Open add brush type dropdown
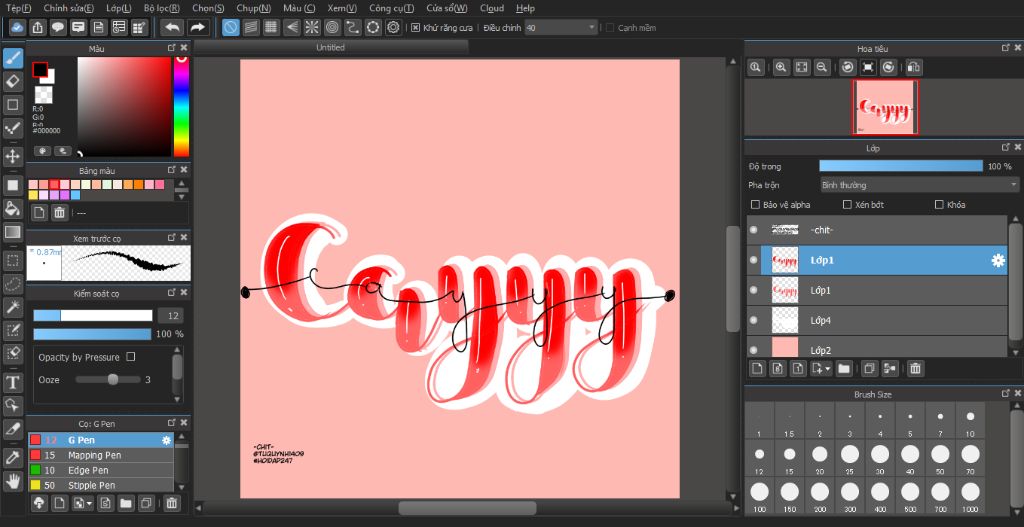Screen dimensions: 1024x527 (89, 503)
